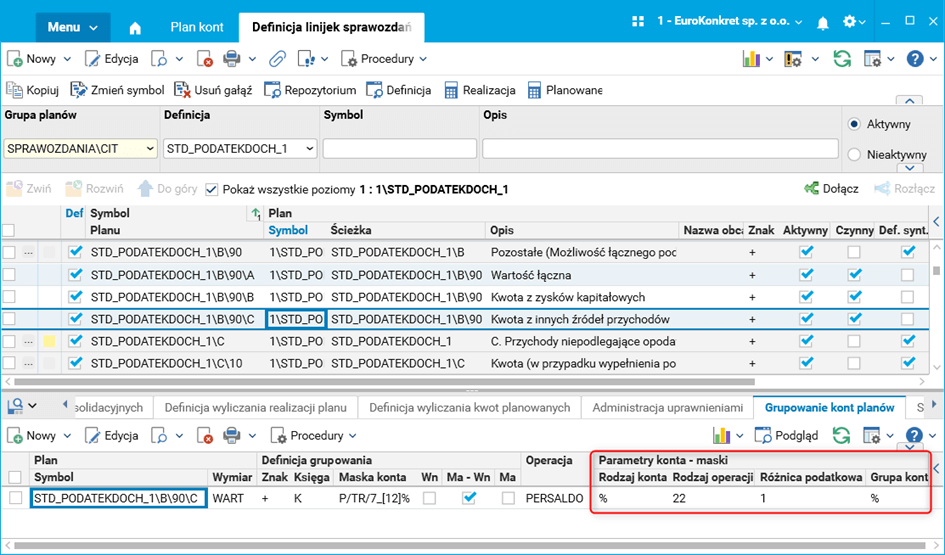Open Definicja wyliczania kwot planowanych tab
The image size is (945, 555).
[469, 407]
